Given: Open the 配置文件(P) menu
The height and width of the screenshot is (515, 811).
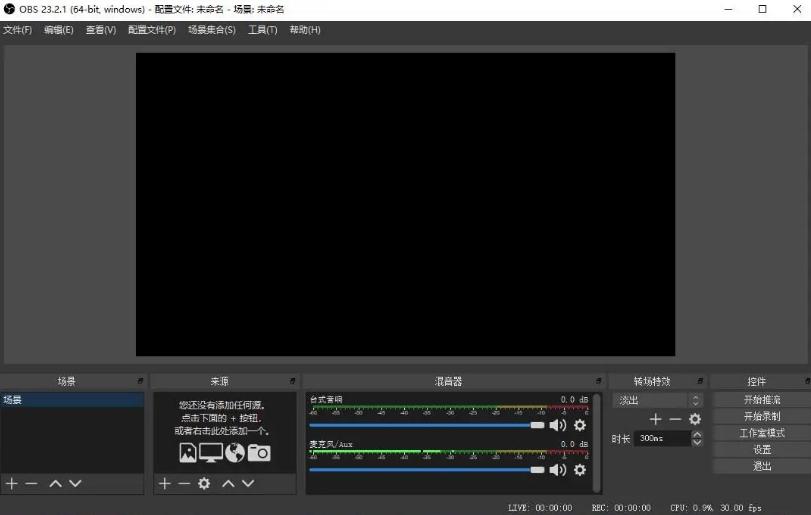Looking at the screenshot, I should 152,30.
